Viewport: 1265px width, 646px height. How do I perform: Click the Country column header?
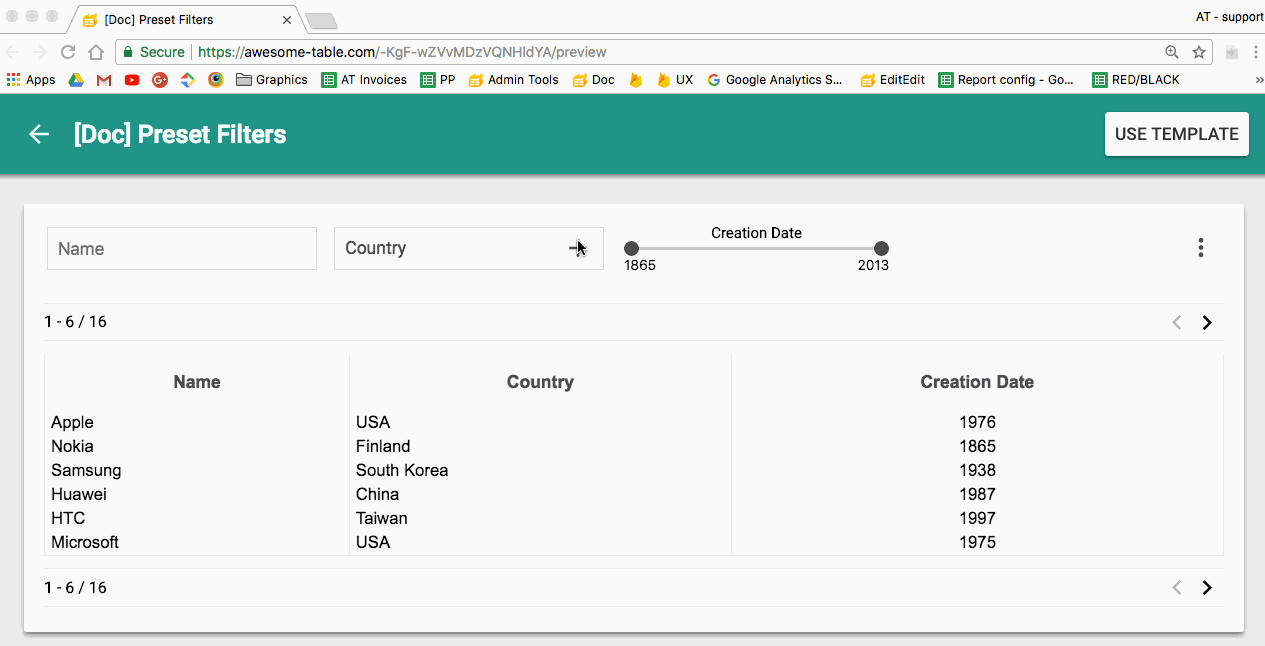tap(540, 382)
